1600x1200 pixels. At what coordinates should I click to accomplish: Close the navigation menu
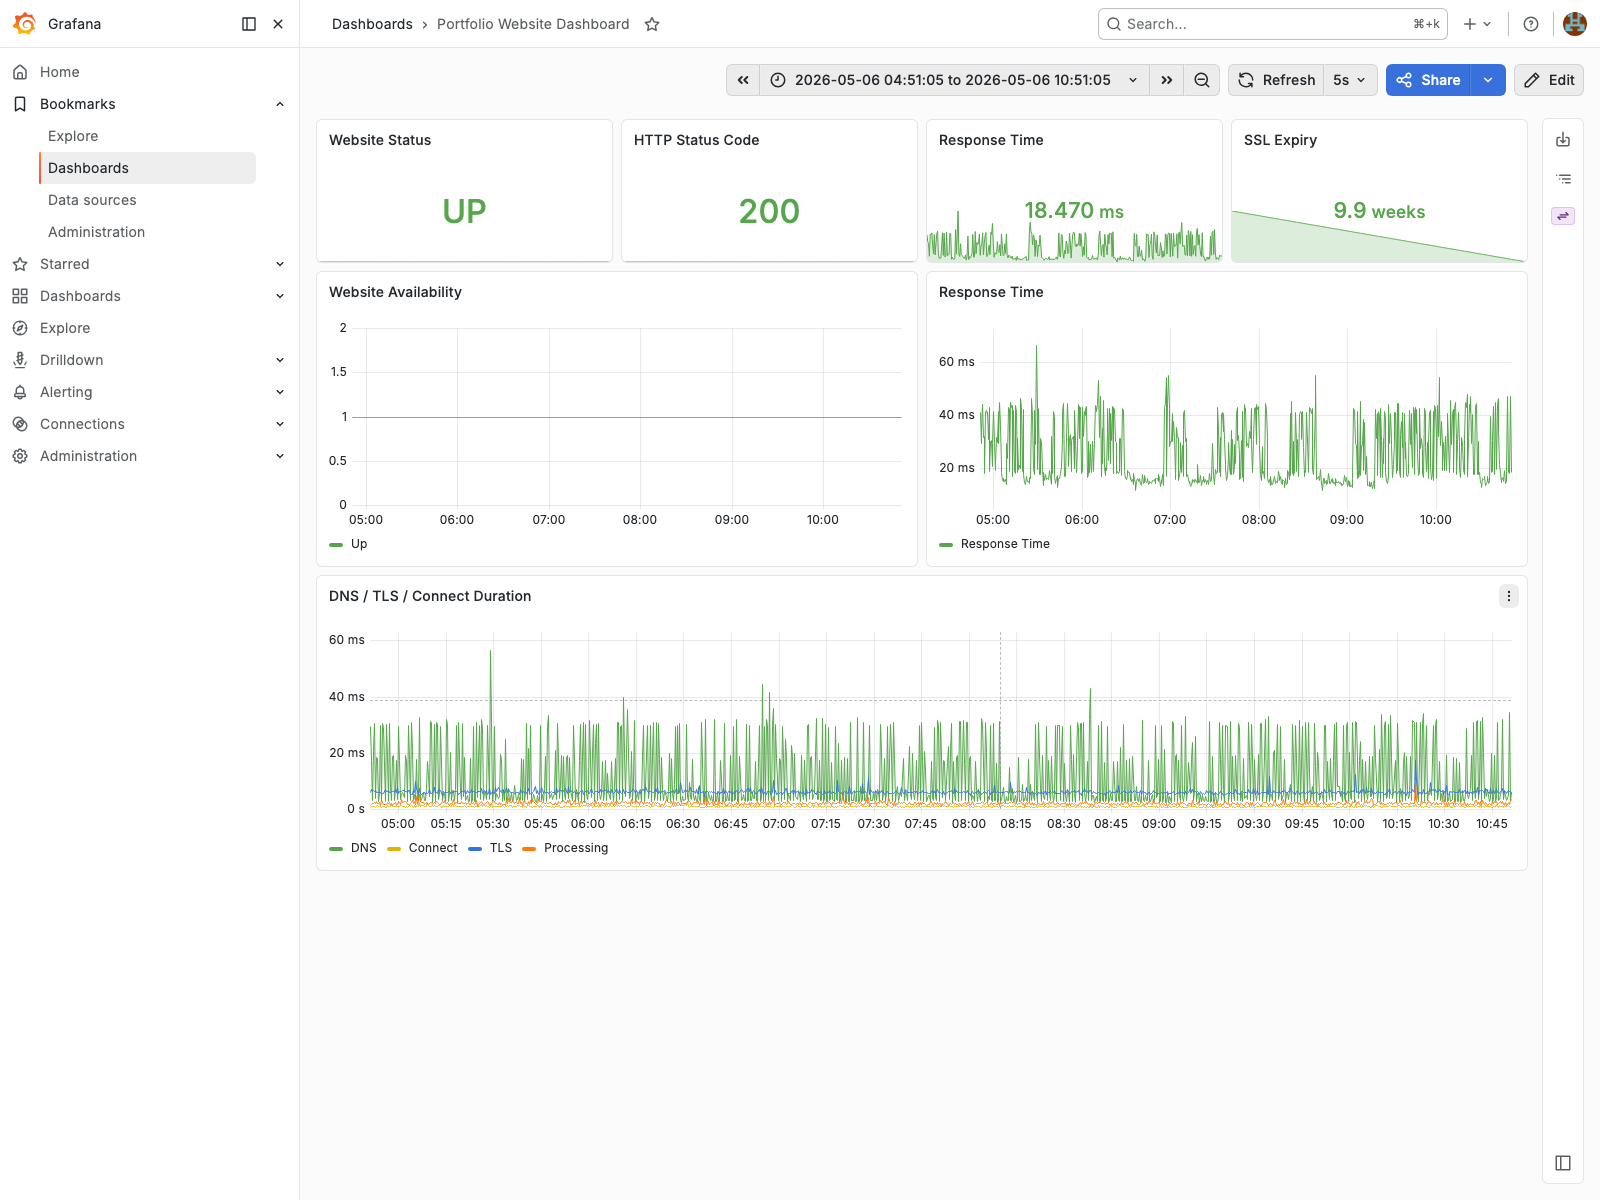(278, 24)
